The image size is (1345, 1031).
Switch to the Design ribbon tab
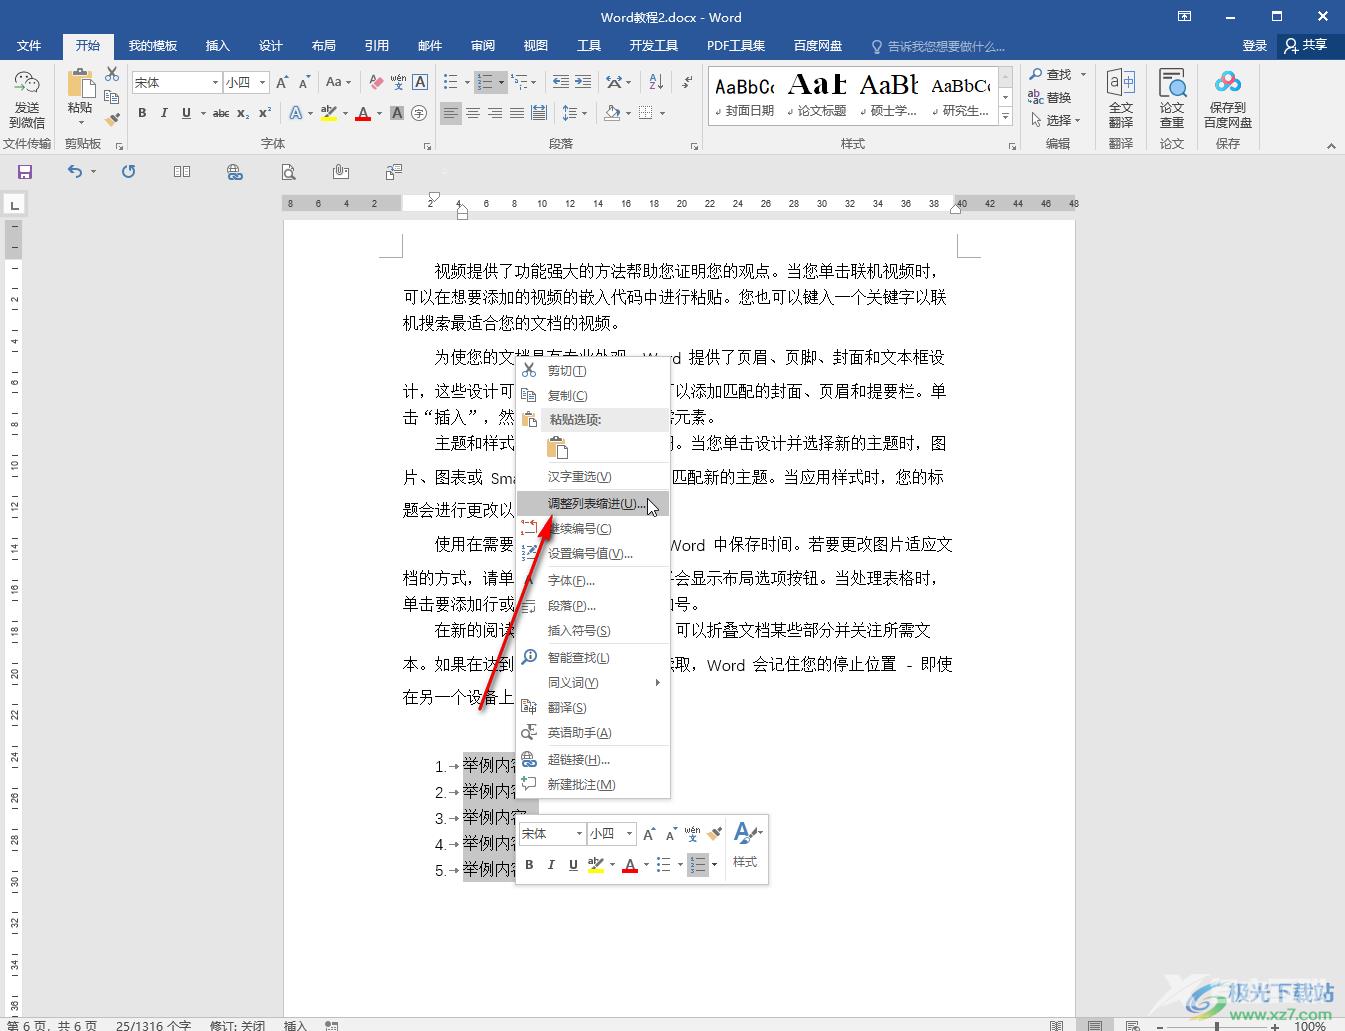(x=270, y=46)
